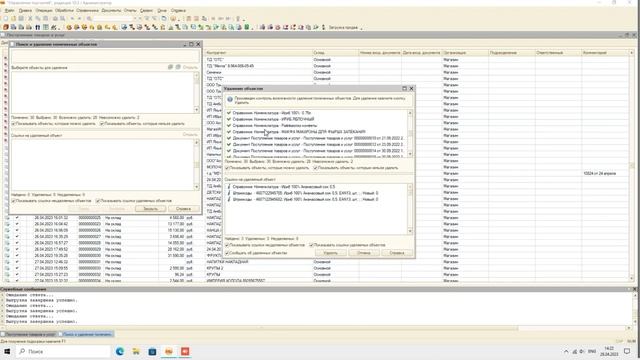Click Справка button in Удаление объектов dialog
The width and height of the screenshot is (640, 360).
[x=397, y=253]
